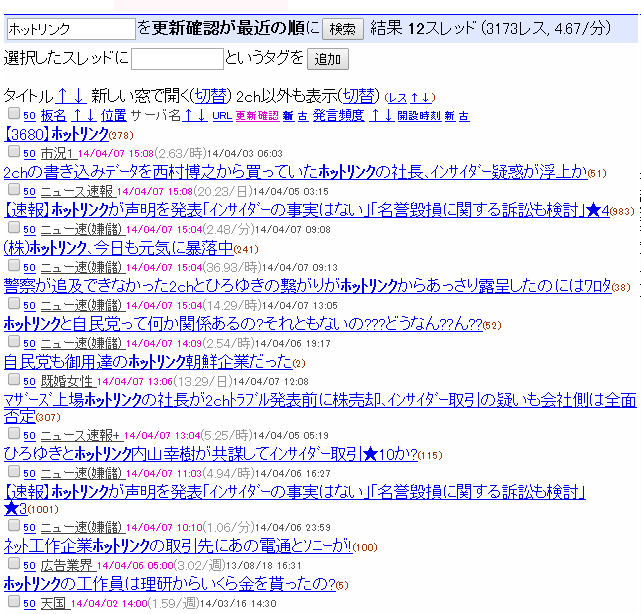Open thread 【速報】ホットリンクが声明を発表 ★3

[x=295, y=500]
